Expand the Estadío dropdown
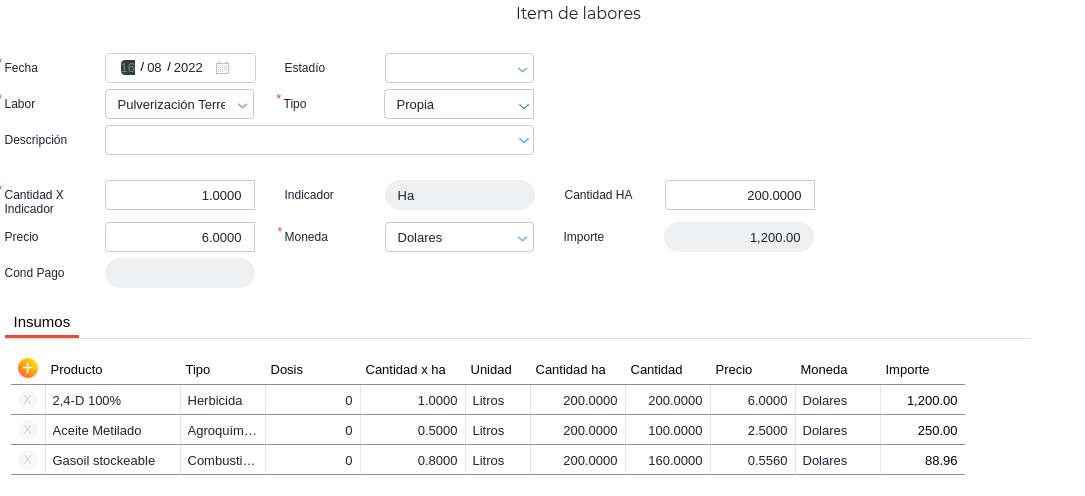This screenshot has width=1085, height=496. (x=521, y=69)
